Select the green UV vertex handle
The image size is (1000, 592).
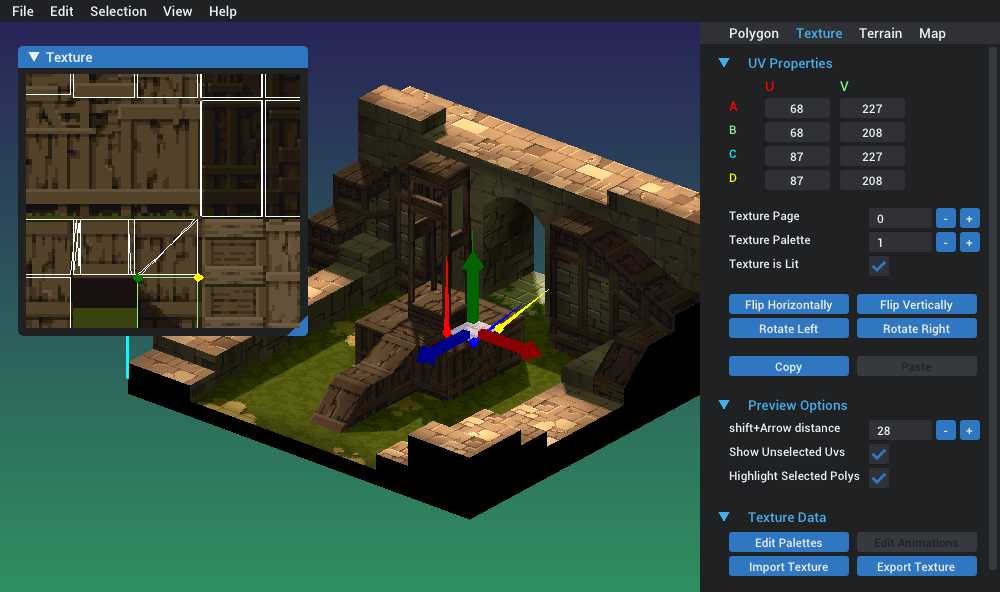[138, 278]
